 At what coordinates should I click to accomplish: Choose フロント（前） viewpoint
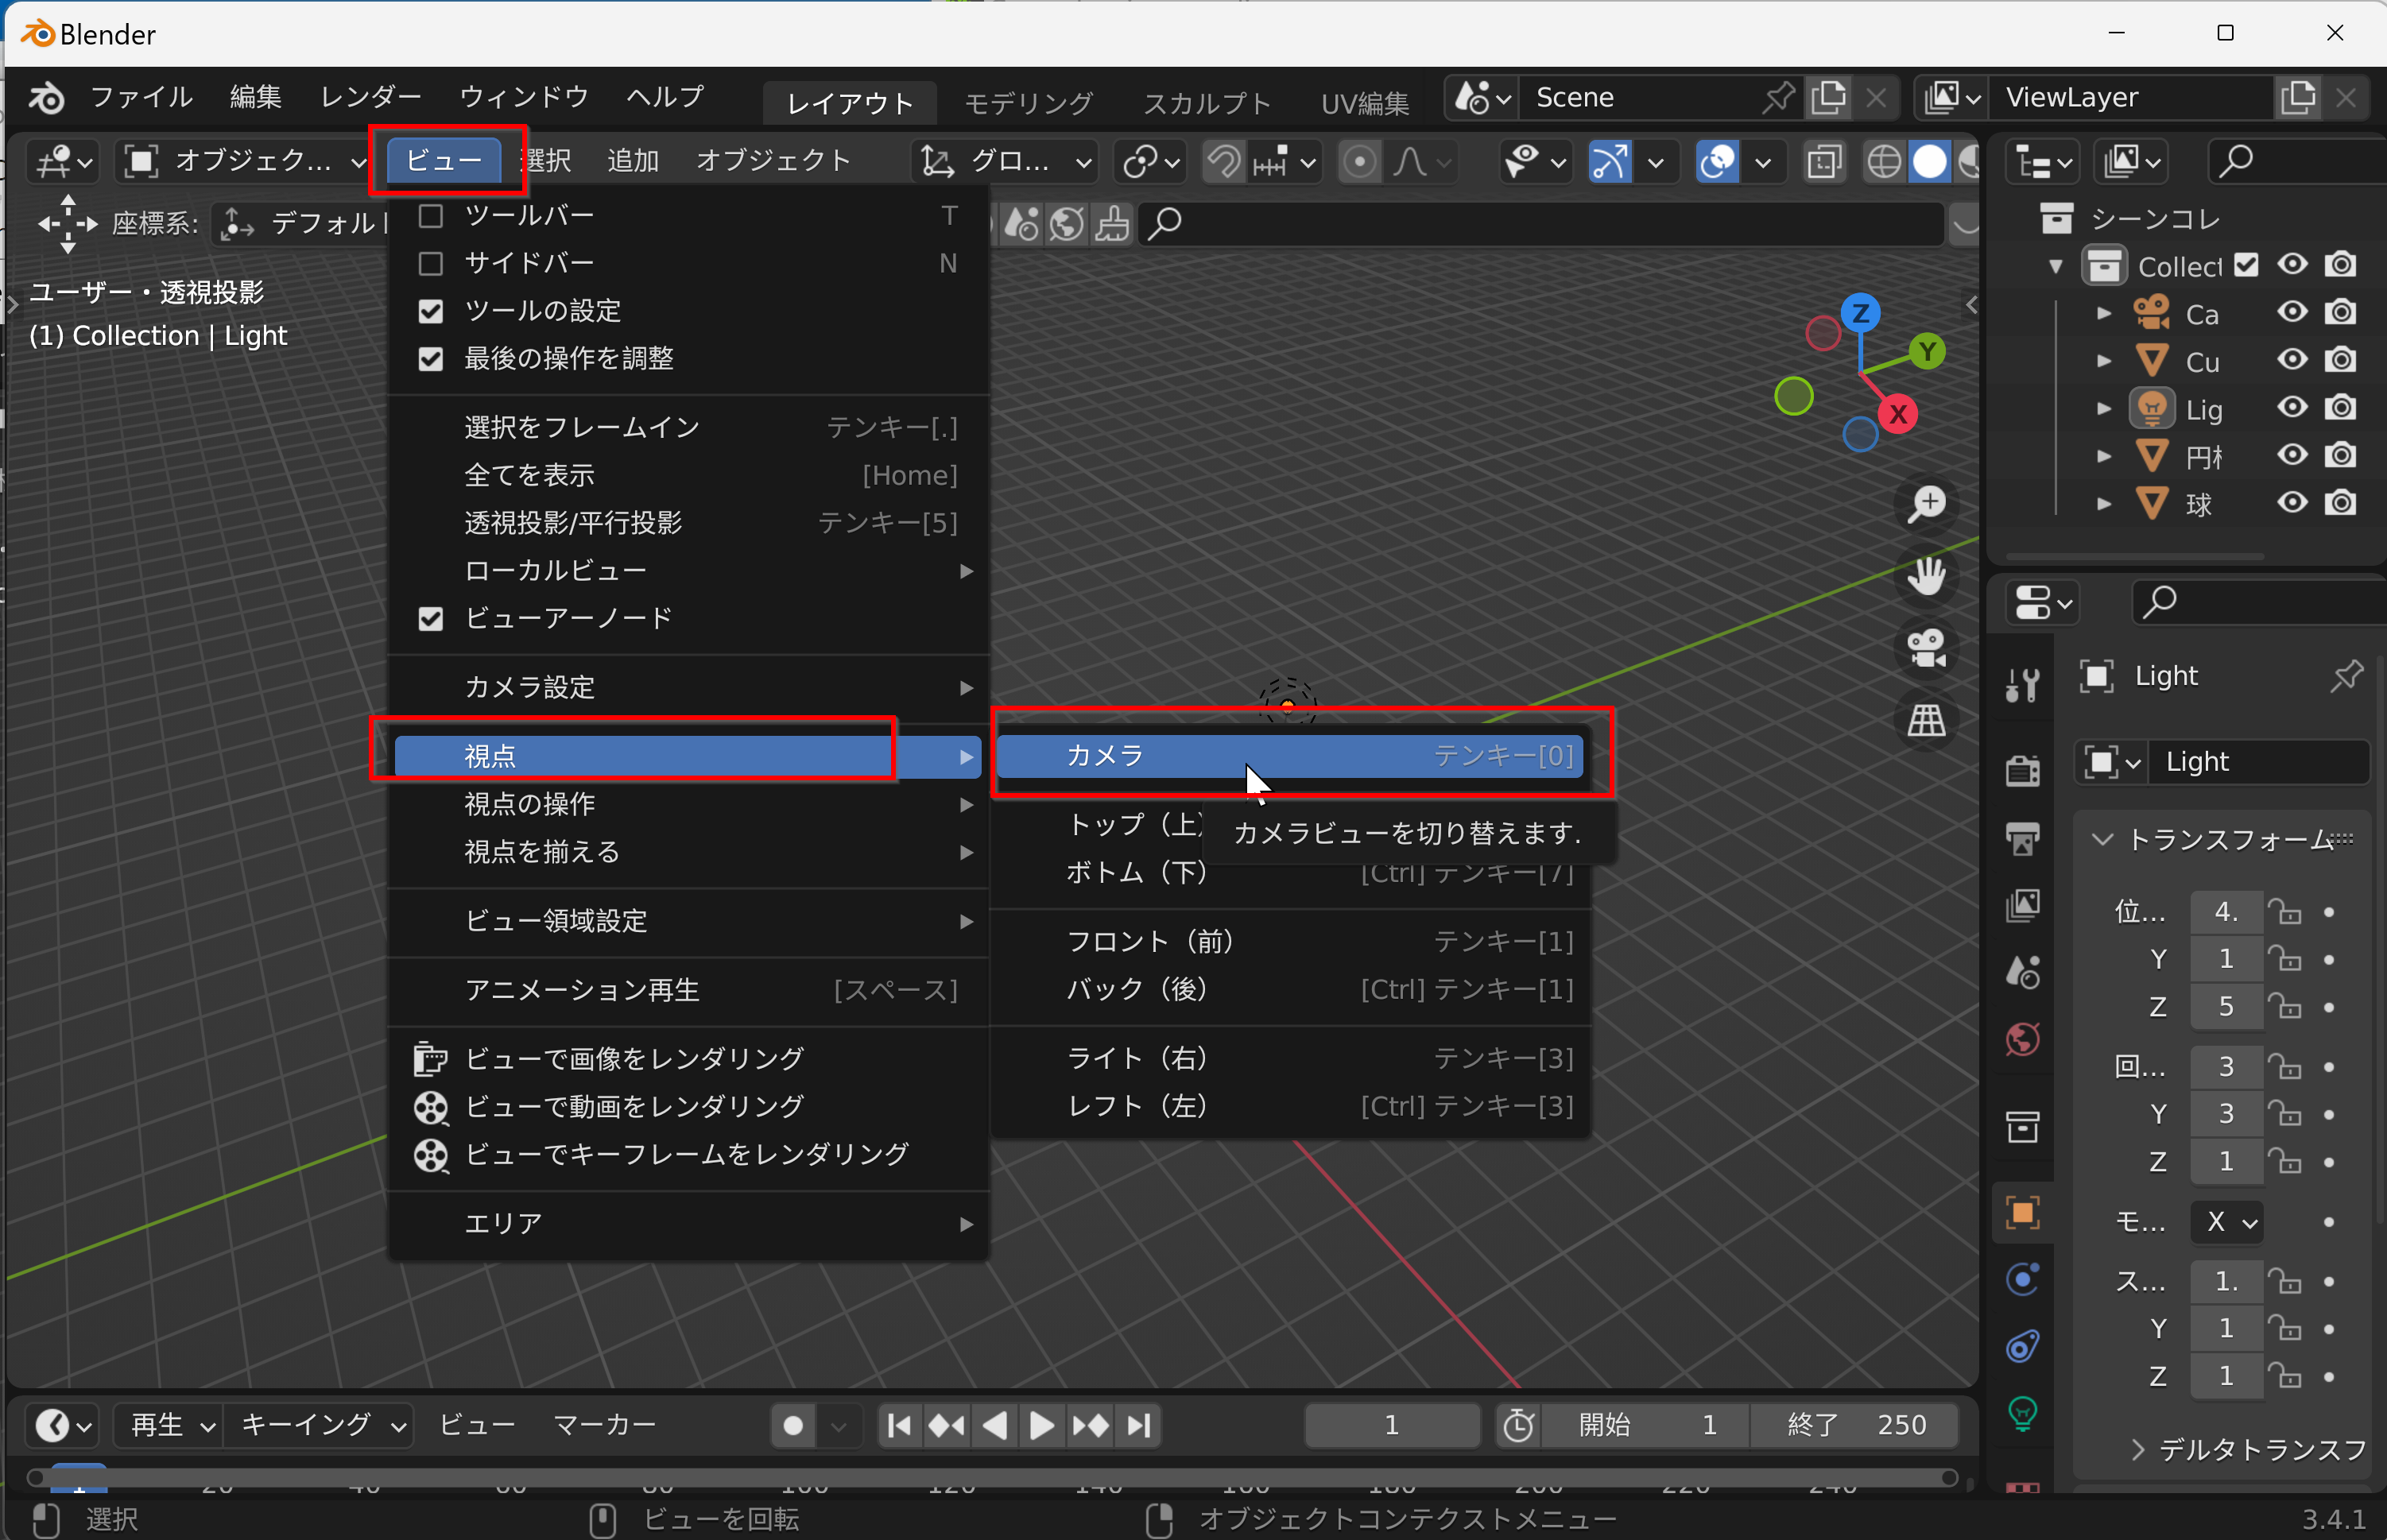1289,941
